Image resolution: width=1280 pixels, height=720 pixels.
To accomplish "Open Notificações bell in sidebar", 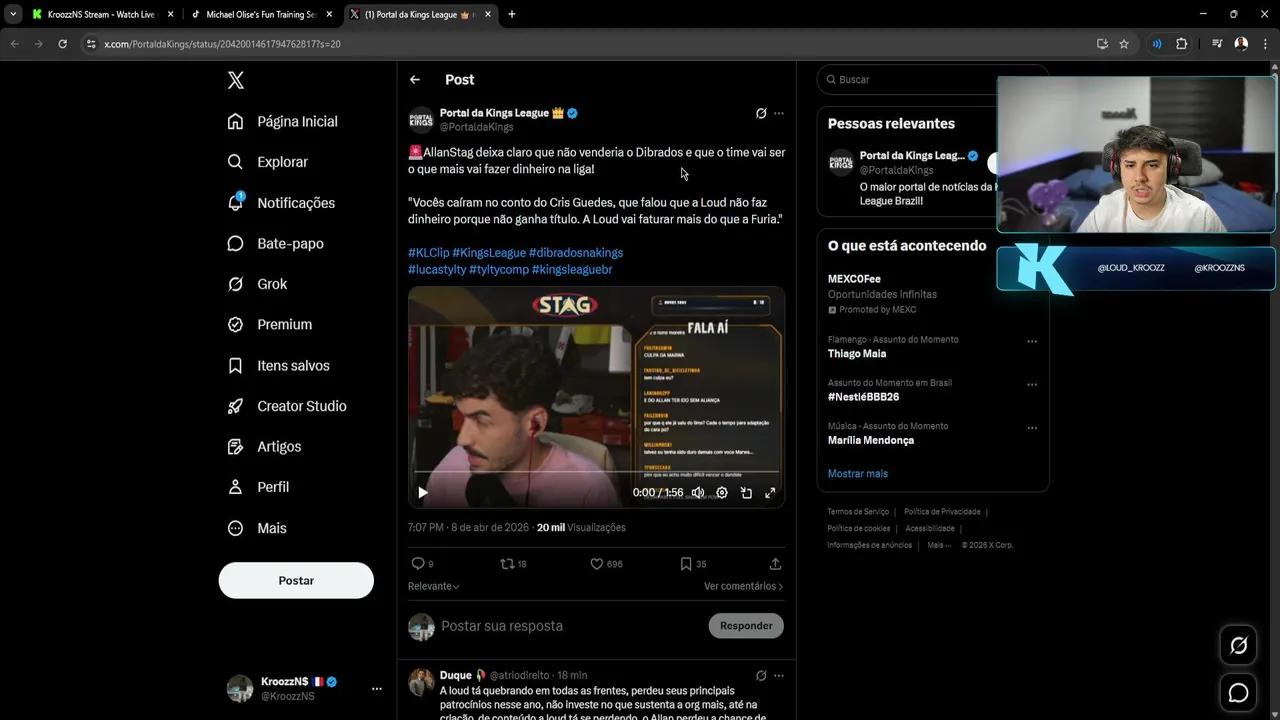I will tap(281, 202).
